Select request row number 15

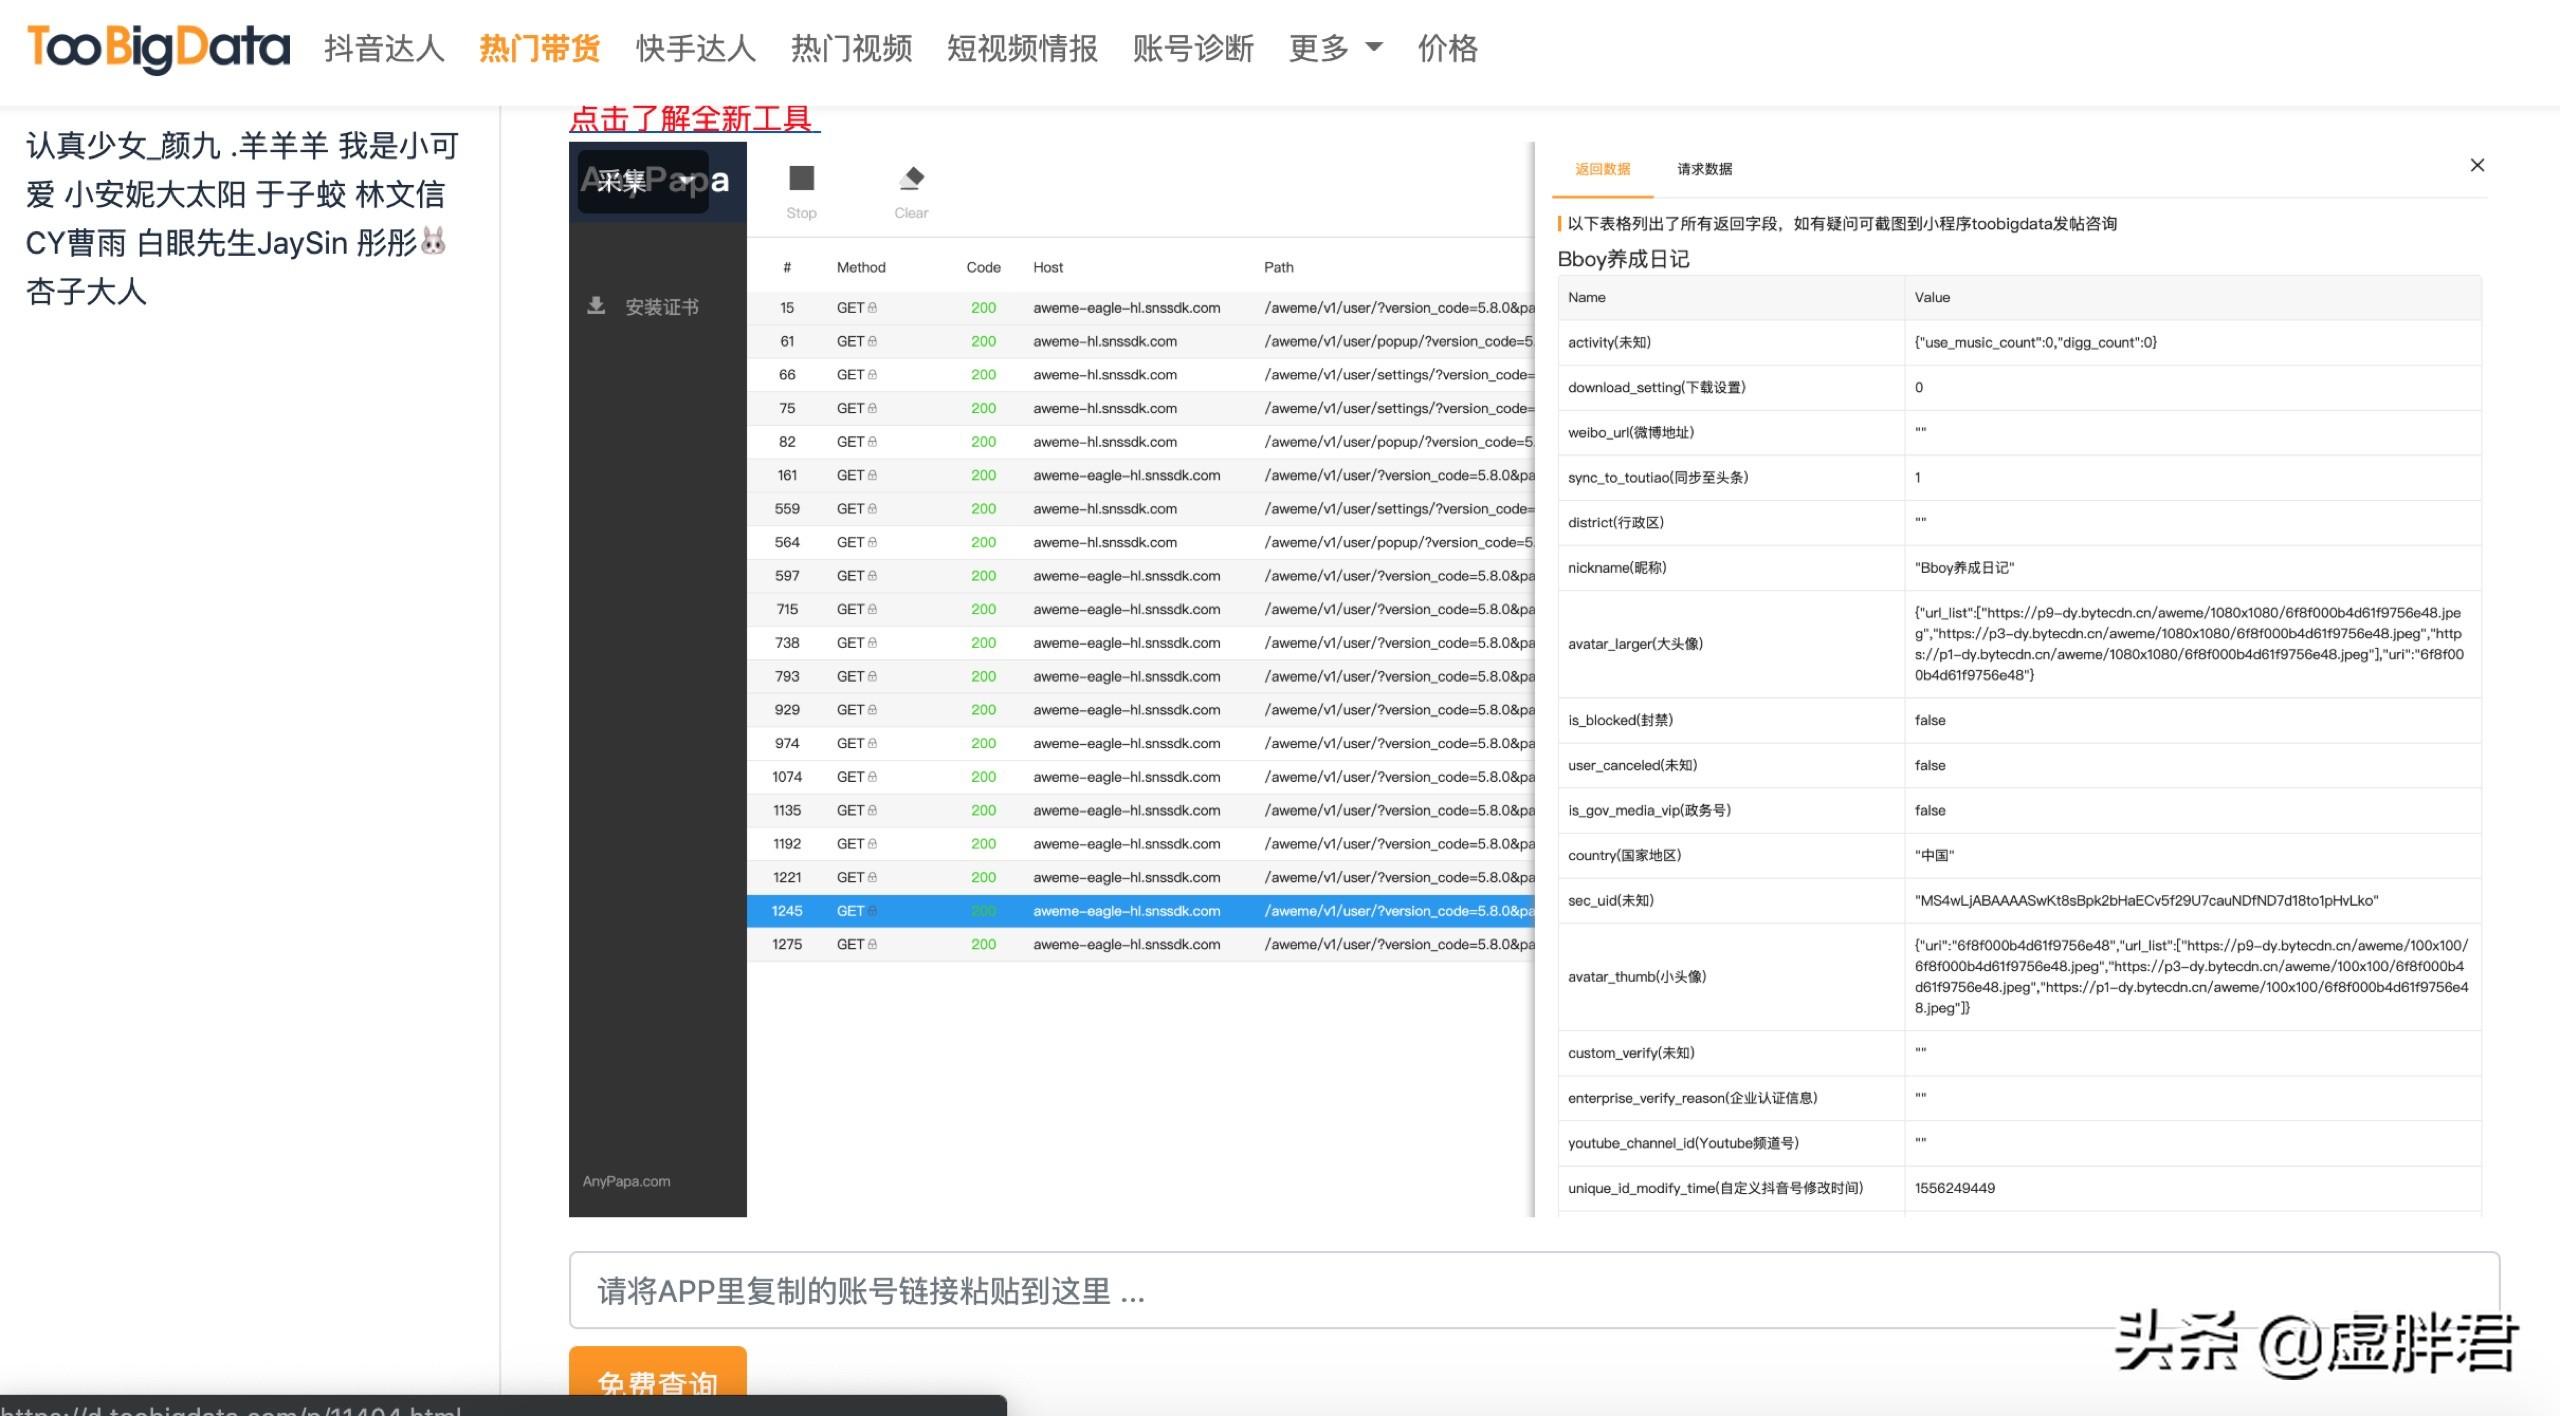pos(1140,308)
